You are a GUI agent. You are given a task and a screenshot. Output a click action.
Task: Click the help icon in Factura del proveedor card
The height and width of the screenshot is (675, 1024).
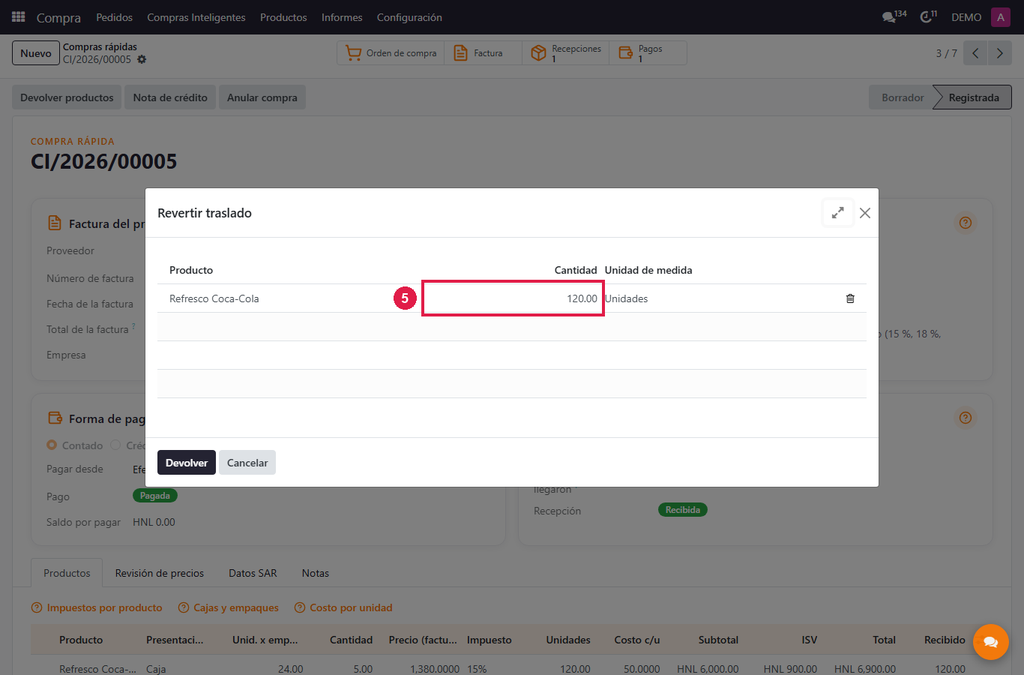click(965, 223)
